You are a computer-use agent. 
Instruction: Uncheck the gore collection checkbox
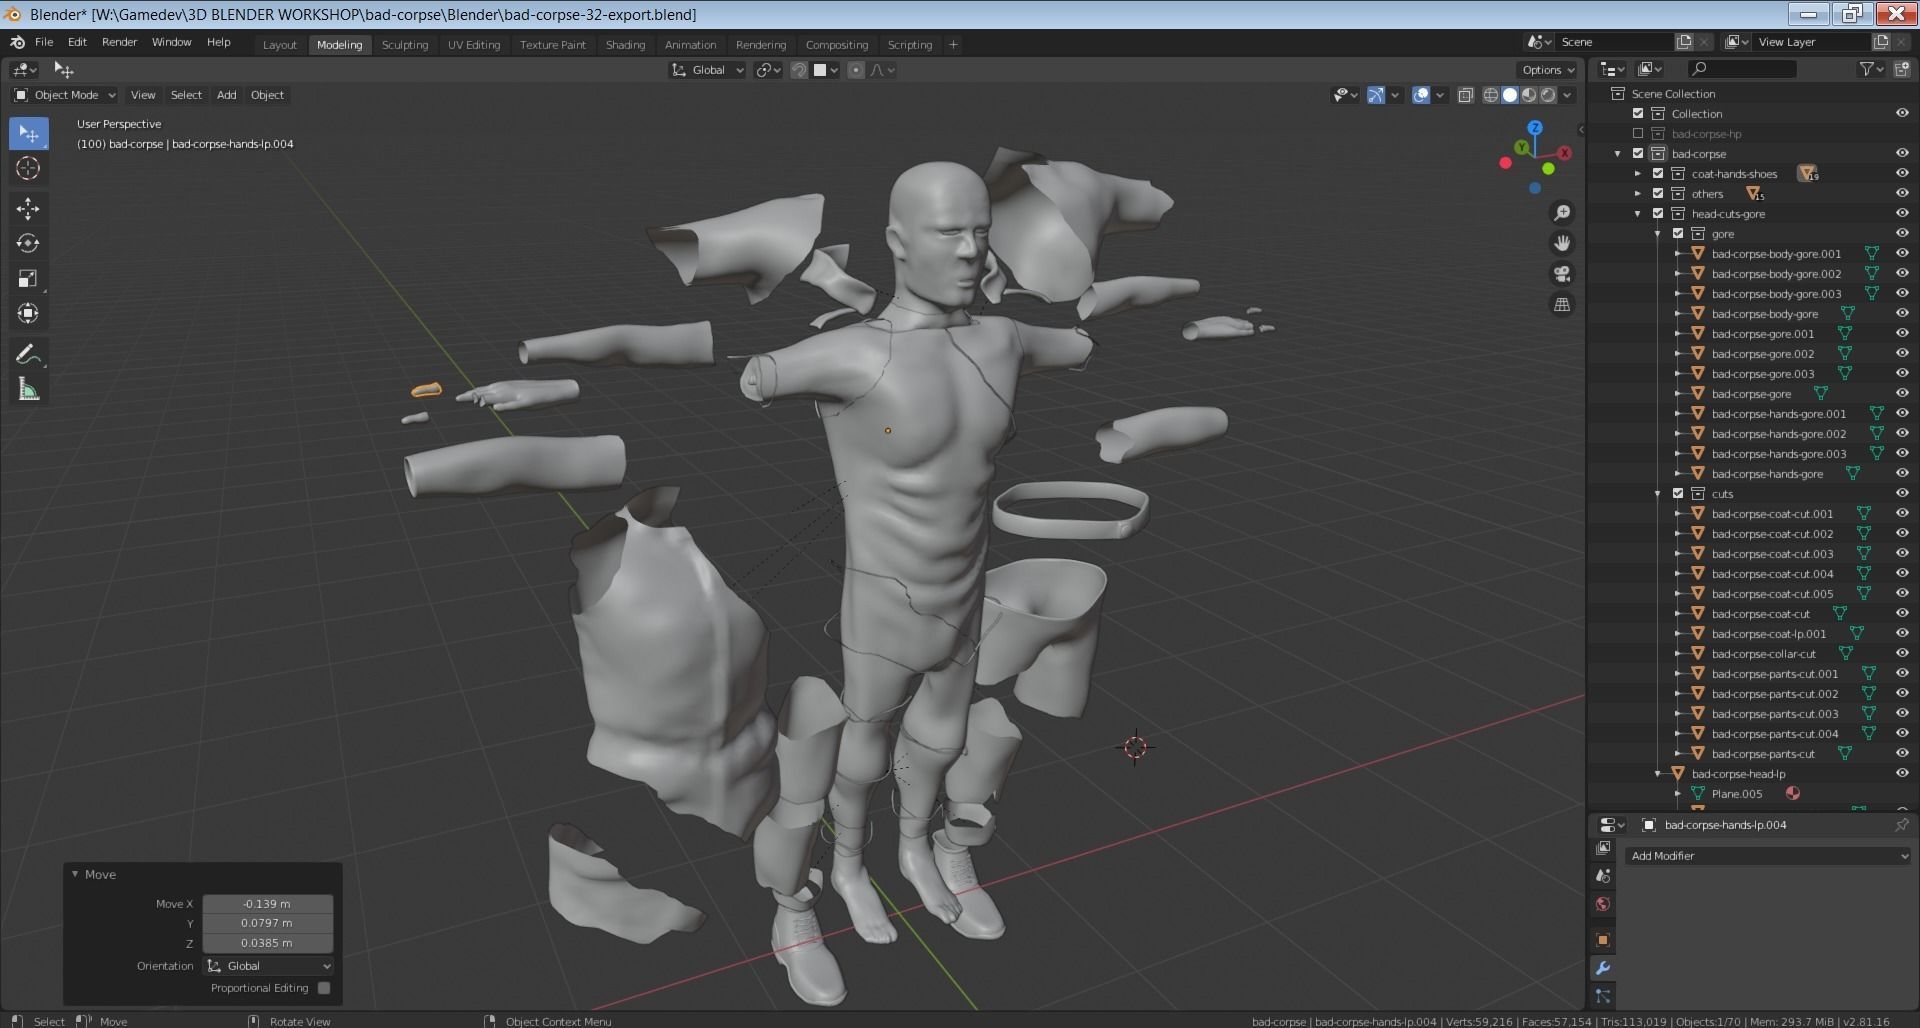tap(1678, 234)
